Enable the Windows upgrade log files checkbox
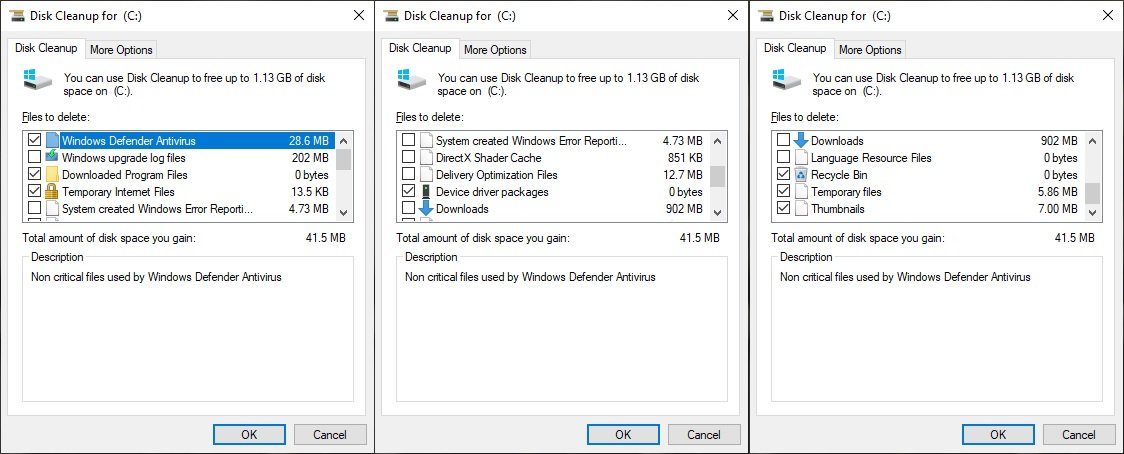 point(35,158)
